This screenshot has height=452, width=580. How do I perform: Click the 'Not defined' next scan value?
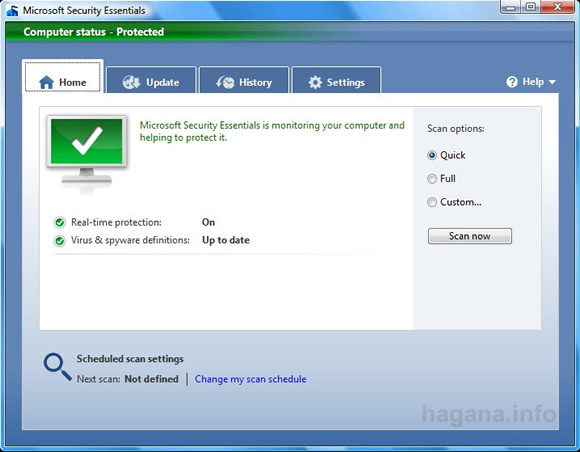(151, 379)
